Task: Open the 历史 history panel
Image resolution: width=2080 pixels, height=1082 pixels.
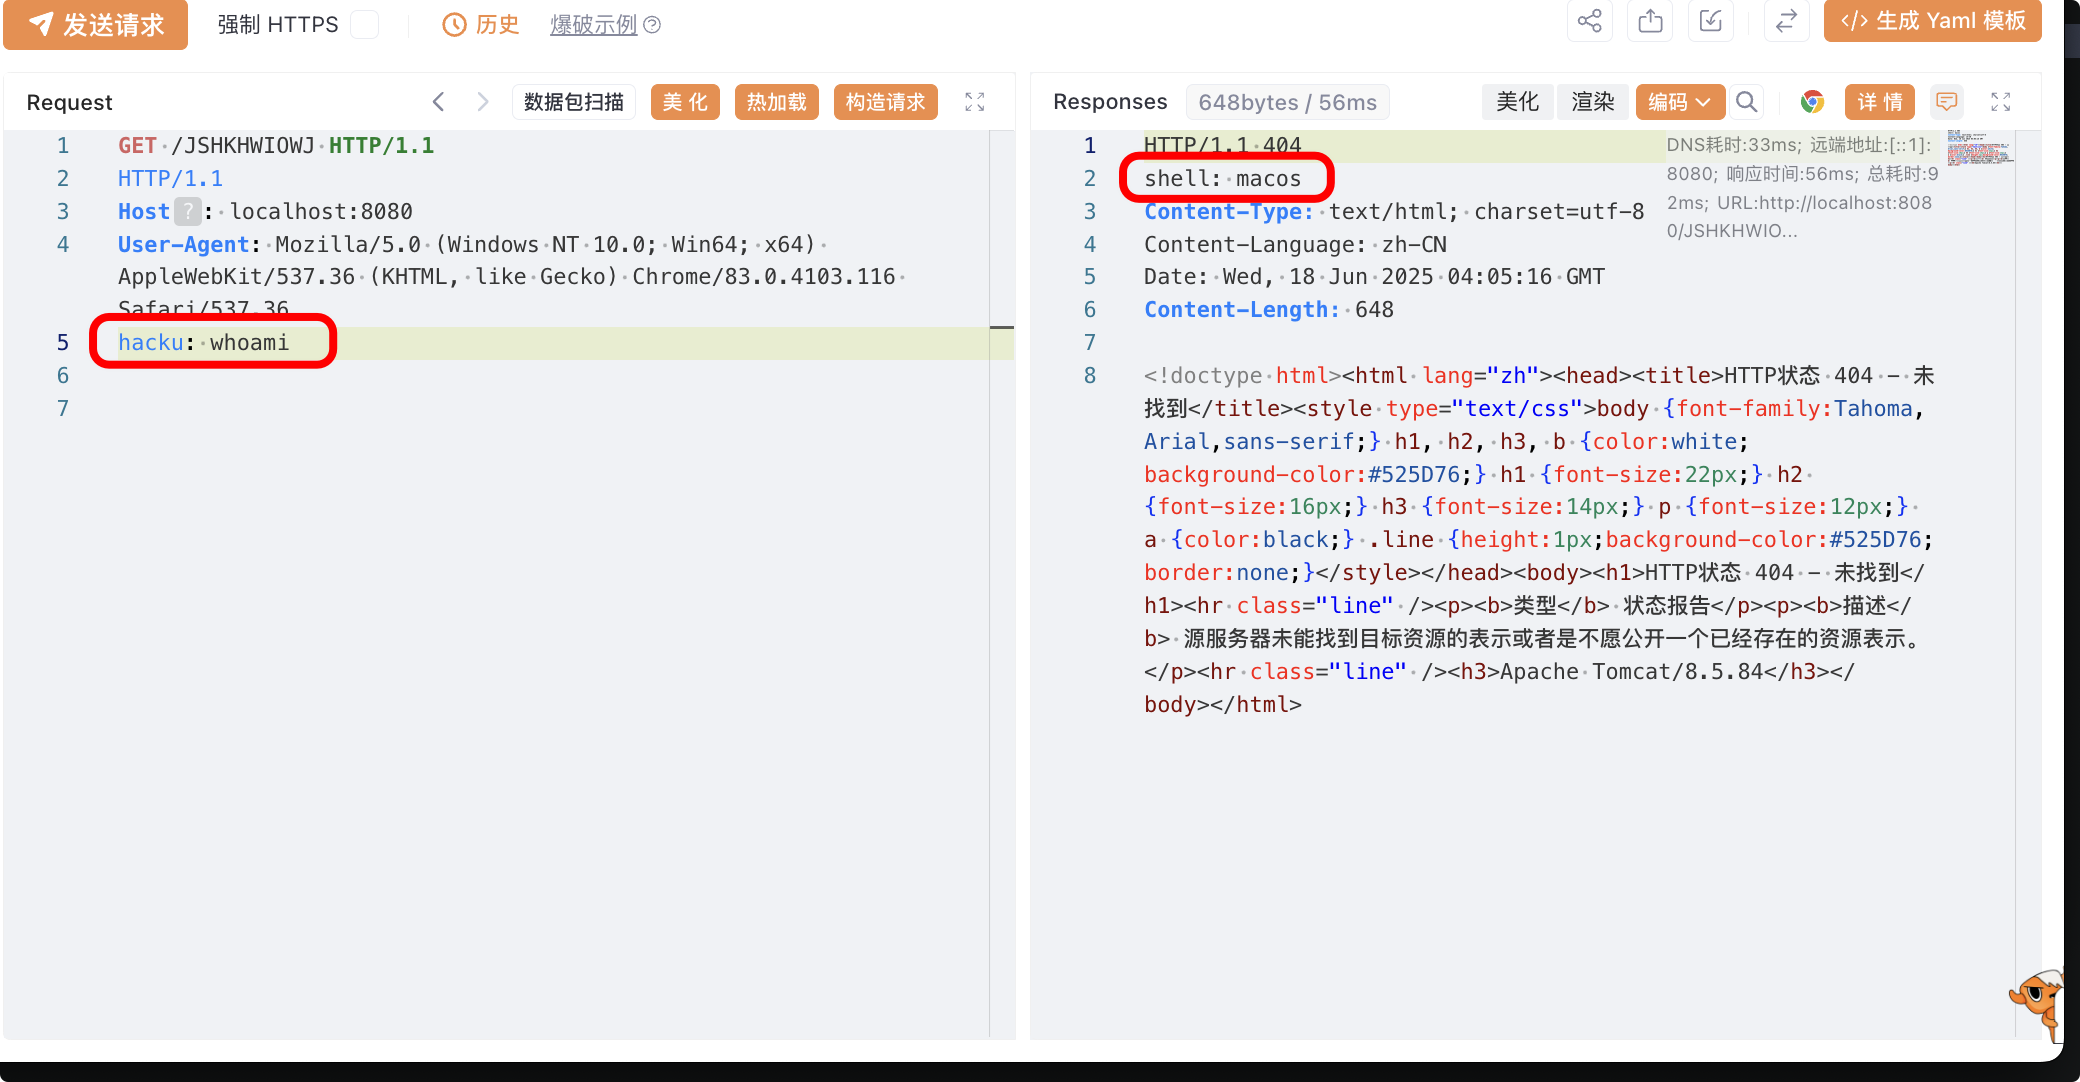Action: [x=481, y=25]
